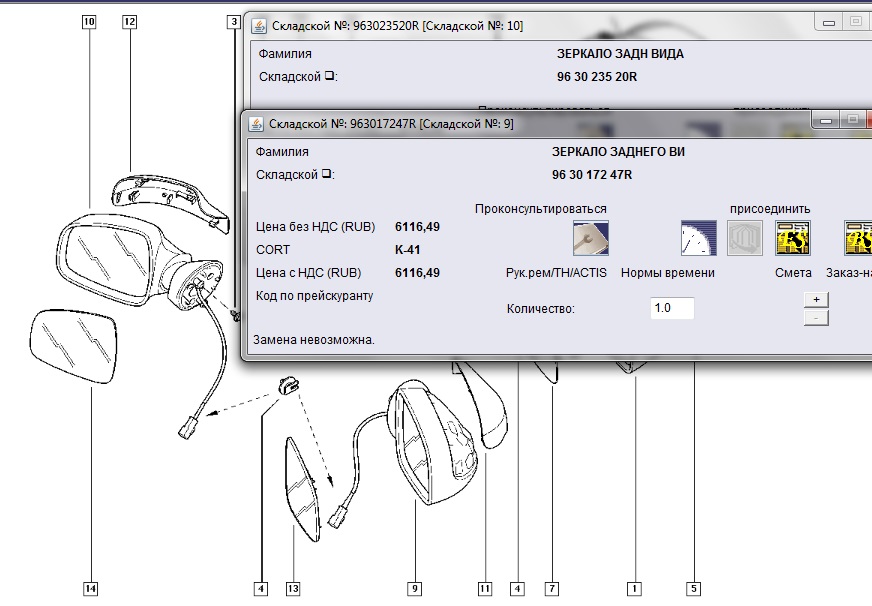
Task: Open the Нормы времени clock icon
Action: click(x=699, y=238)
